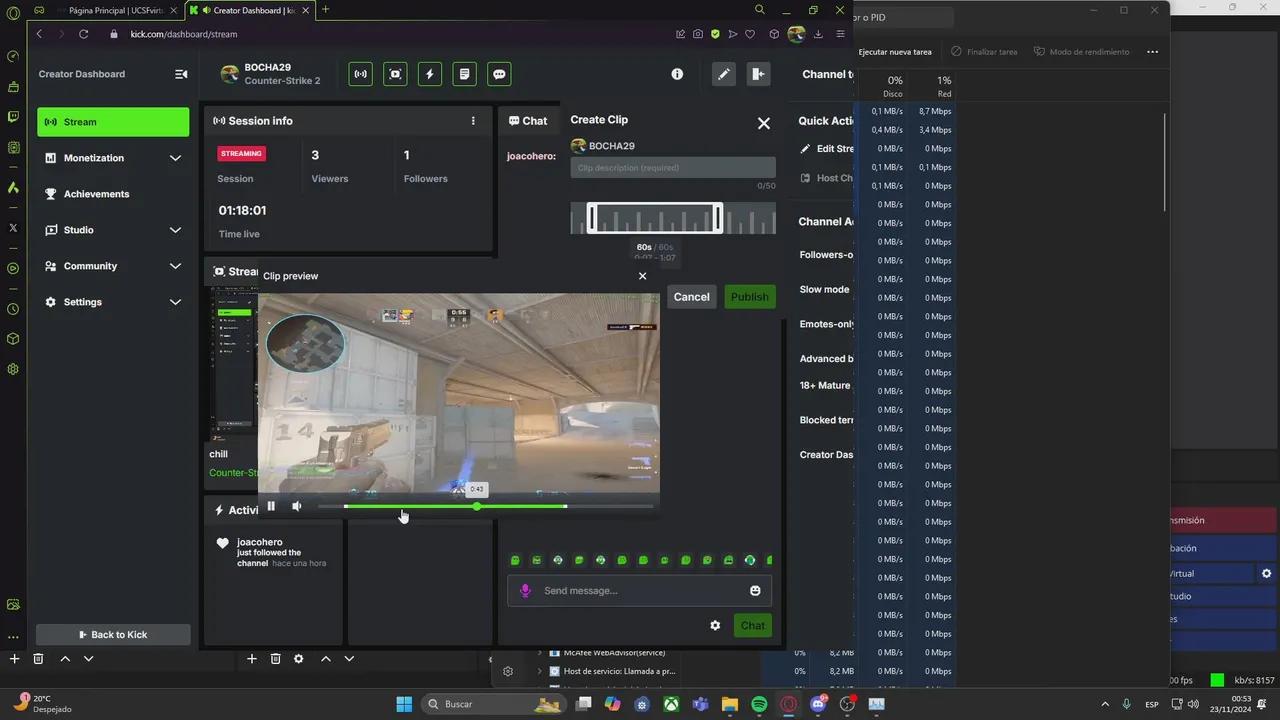Screen dimensions: 1280x720
Task: Click the clip range trimmer timeline
Action: click(x=673, y=218)
